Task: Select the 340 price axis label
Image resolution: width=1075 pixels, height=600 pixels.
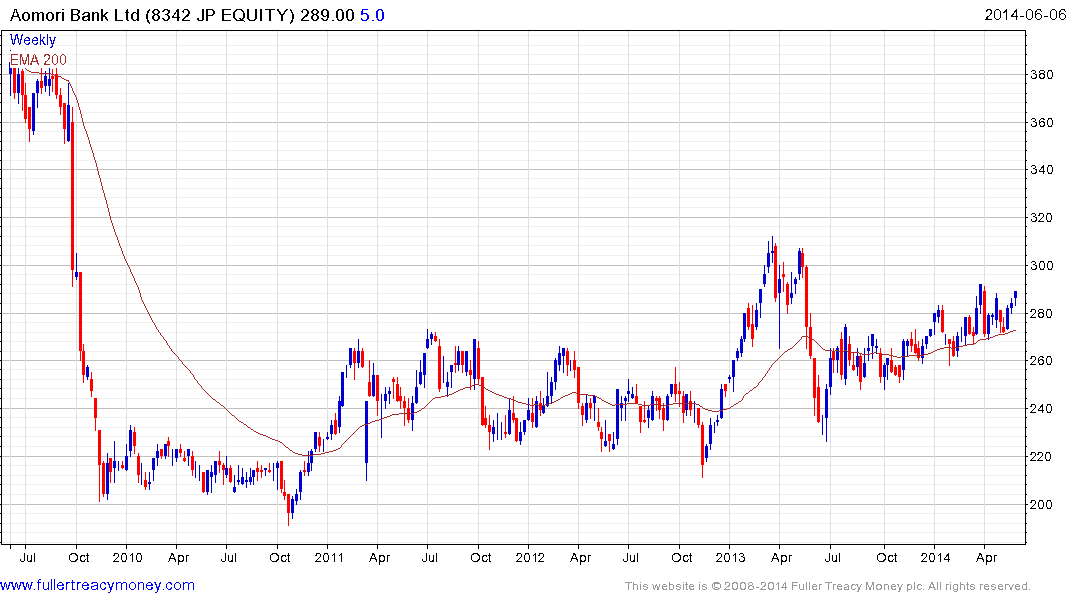Action: coord(1042,169)
